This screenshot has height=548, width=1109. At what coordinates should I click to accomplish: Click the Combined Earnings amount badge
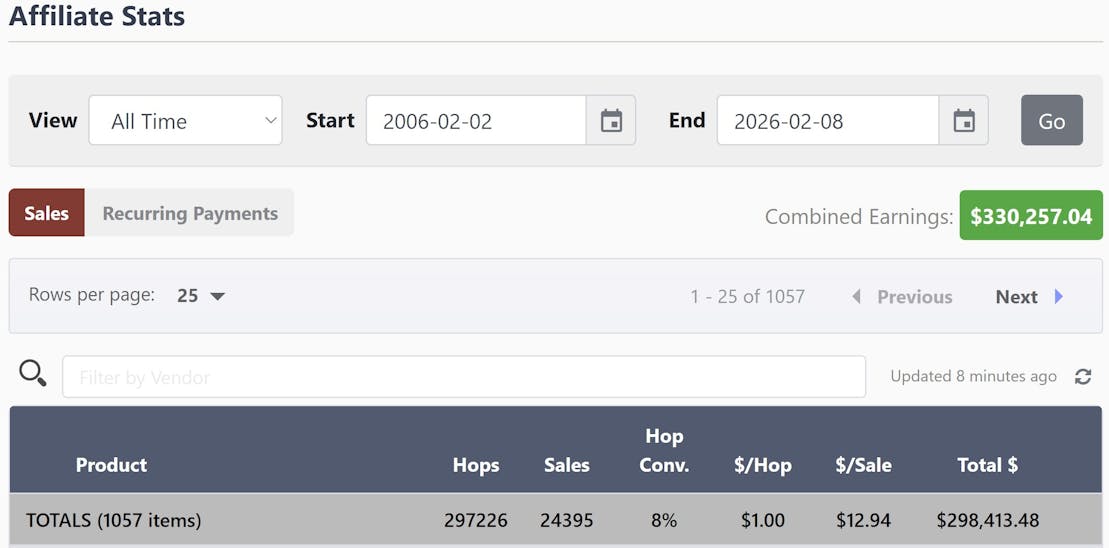1031,216
